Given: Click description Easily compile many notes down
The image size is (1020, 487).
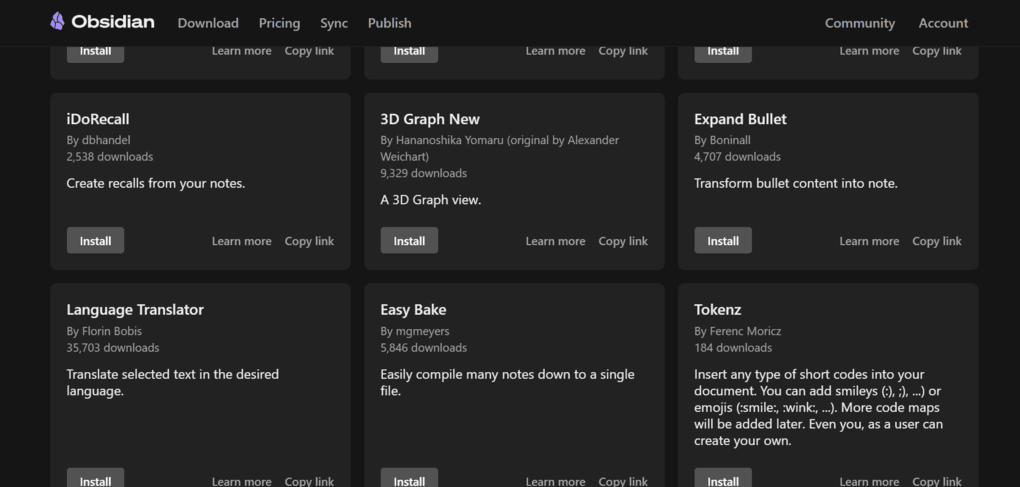Looking at the screenshot, I should 507,383.
